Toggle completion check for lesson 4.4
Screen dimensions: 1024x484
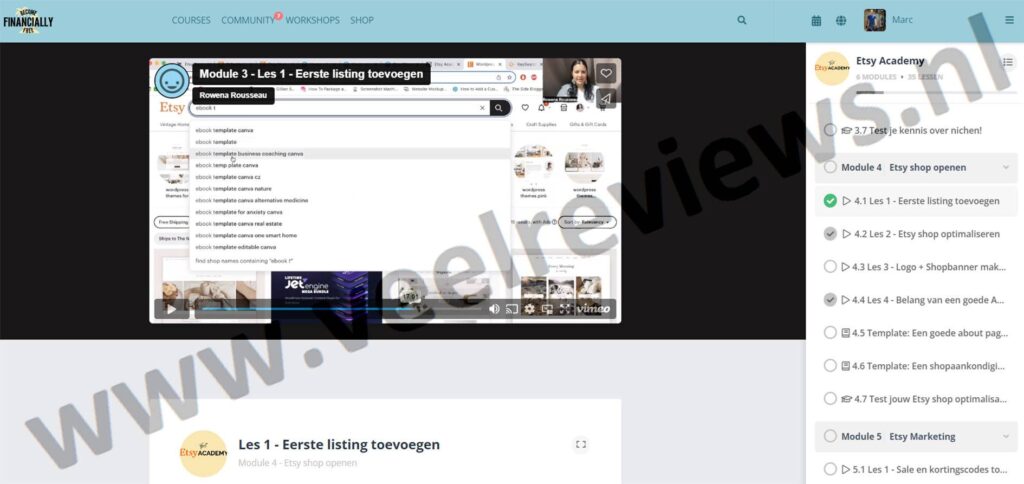coord(830,300)
